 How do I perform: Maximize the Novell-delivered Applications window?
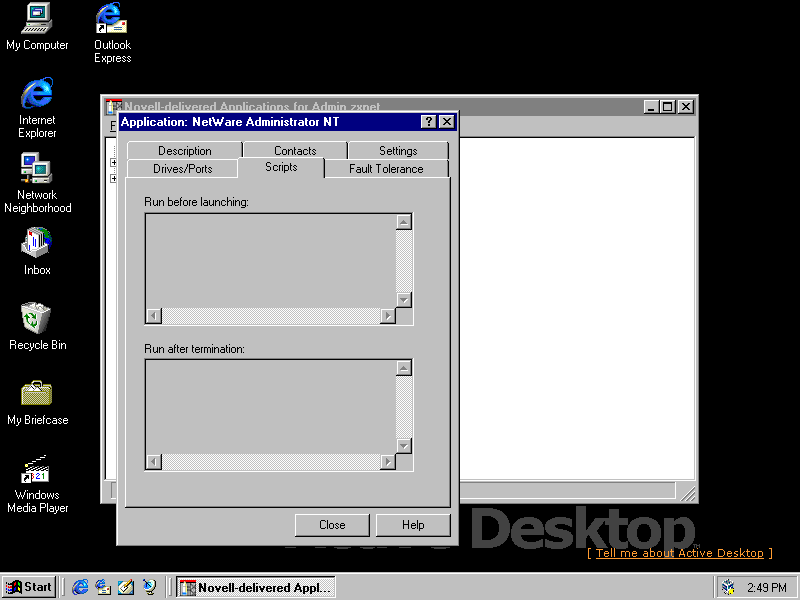click(x=667, y=107)
